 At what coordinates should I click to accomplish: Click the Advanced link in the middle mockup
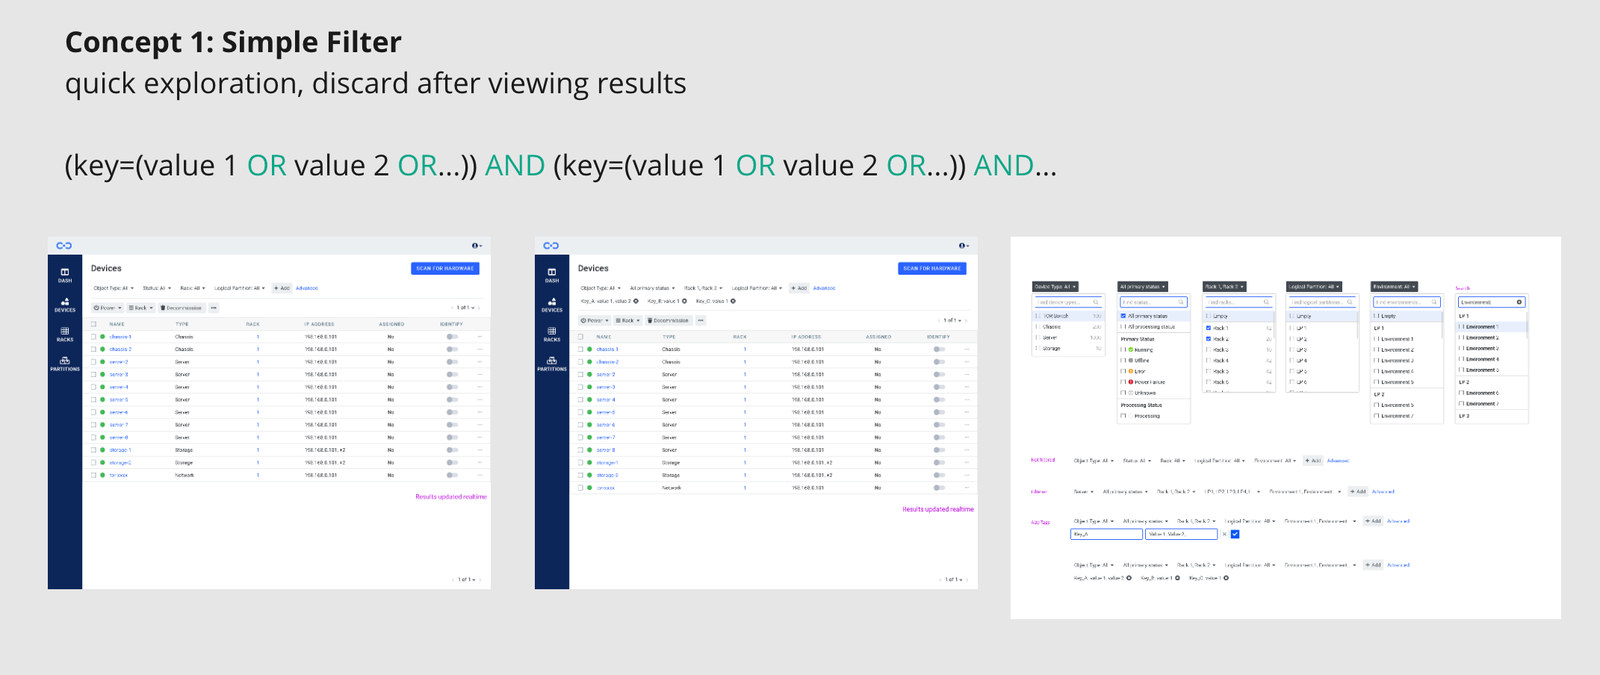pyautogui.click(x=824, y=288)
